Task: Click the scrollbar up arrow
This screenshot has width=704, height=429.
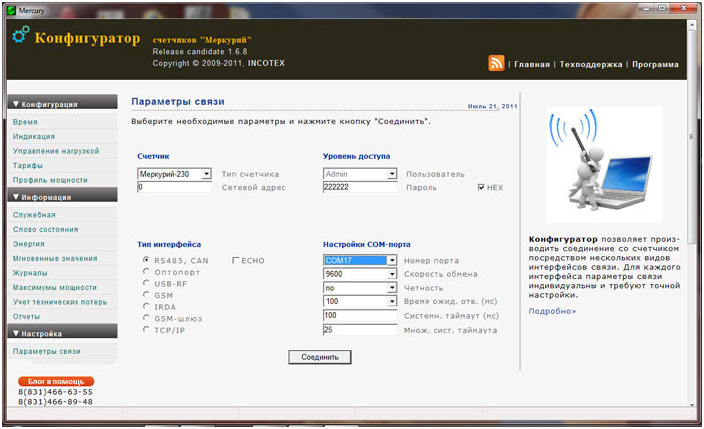Action: [691, 26]
